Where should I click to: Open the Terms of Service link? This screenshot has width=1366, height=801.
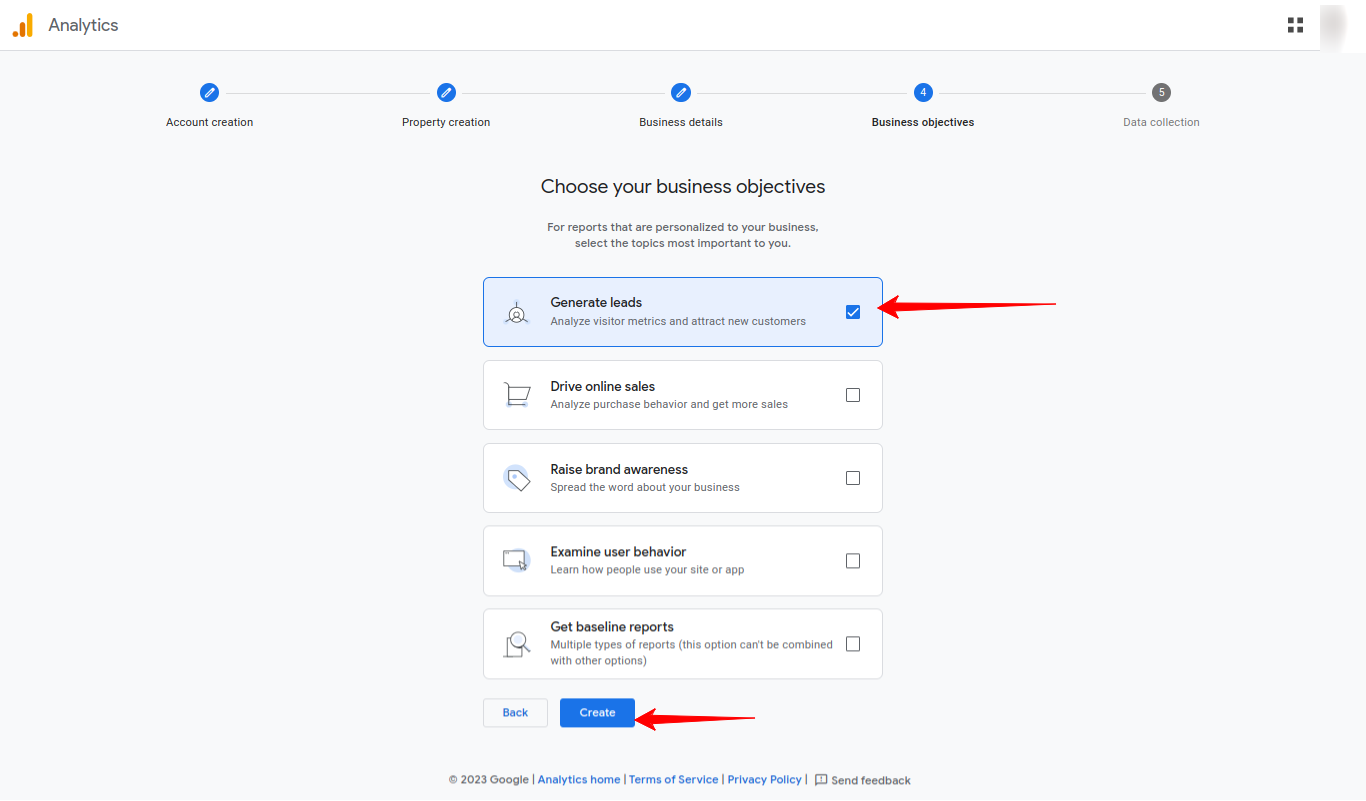[673, 780]
